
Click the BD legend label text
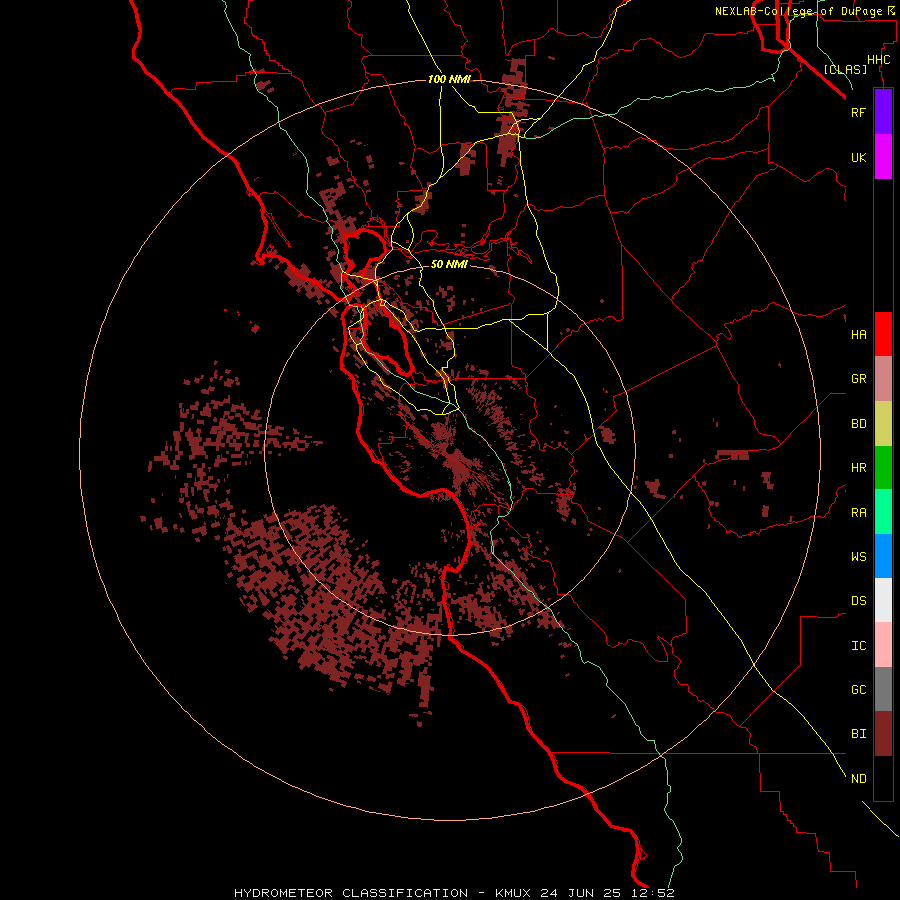[858, 424]
